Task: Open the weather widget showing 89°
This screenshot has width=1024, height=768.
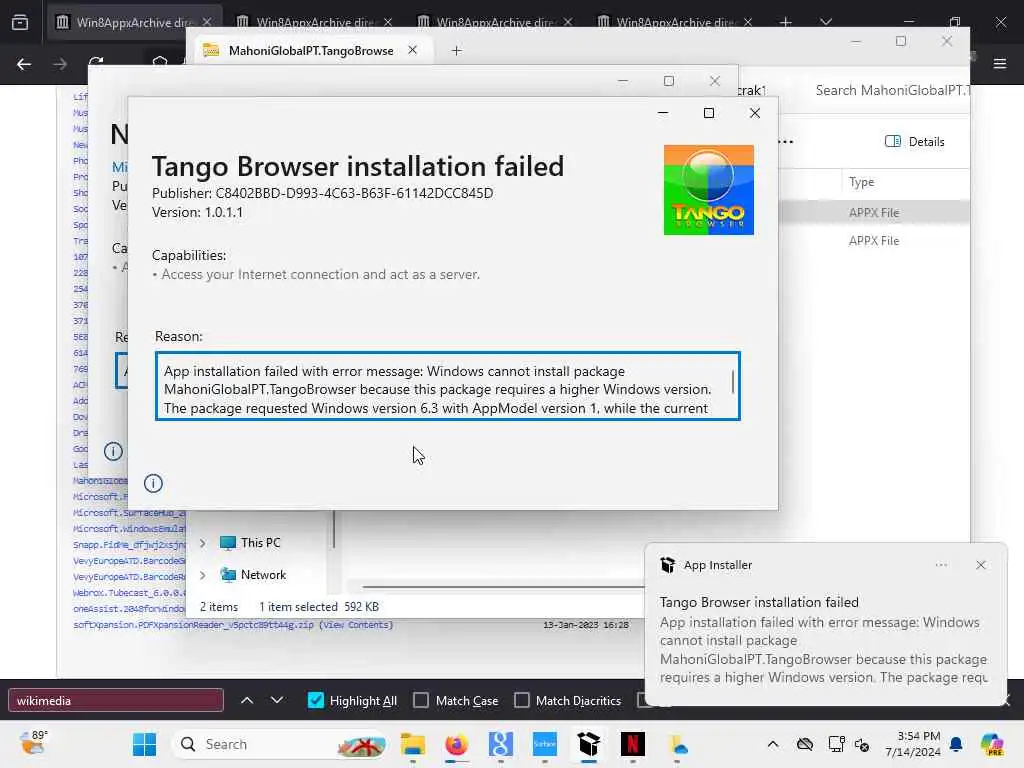Action: tap(33, 743)
